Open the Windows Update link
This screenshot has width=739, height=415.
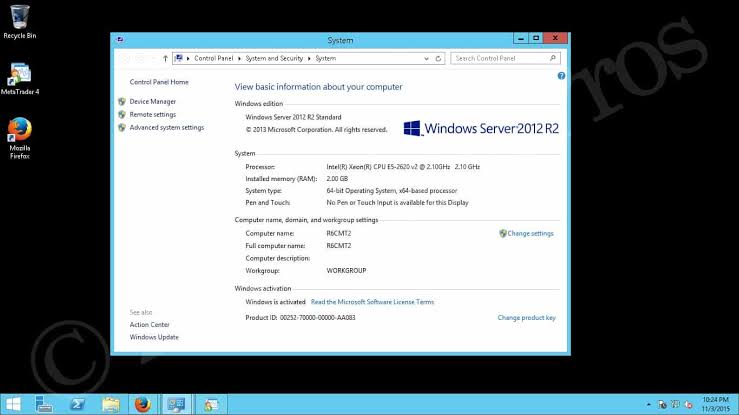154,337
